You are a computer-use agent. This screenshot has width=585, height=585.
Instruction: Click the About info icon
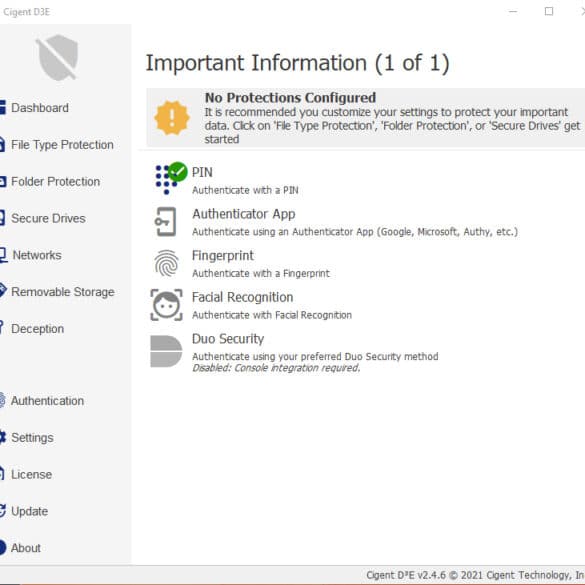coord(3,548)
